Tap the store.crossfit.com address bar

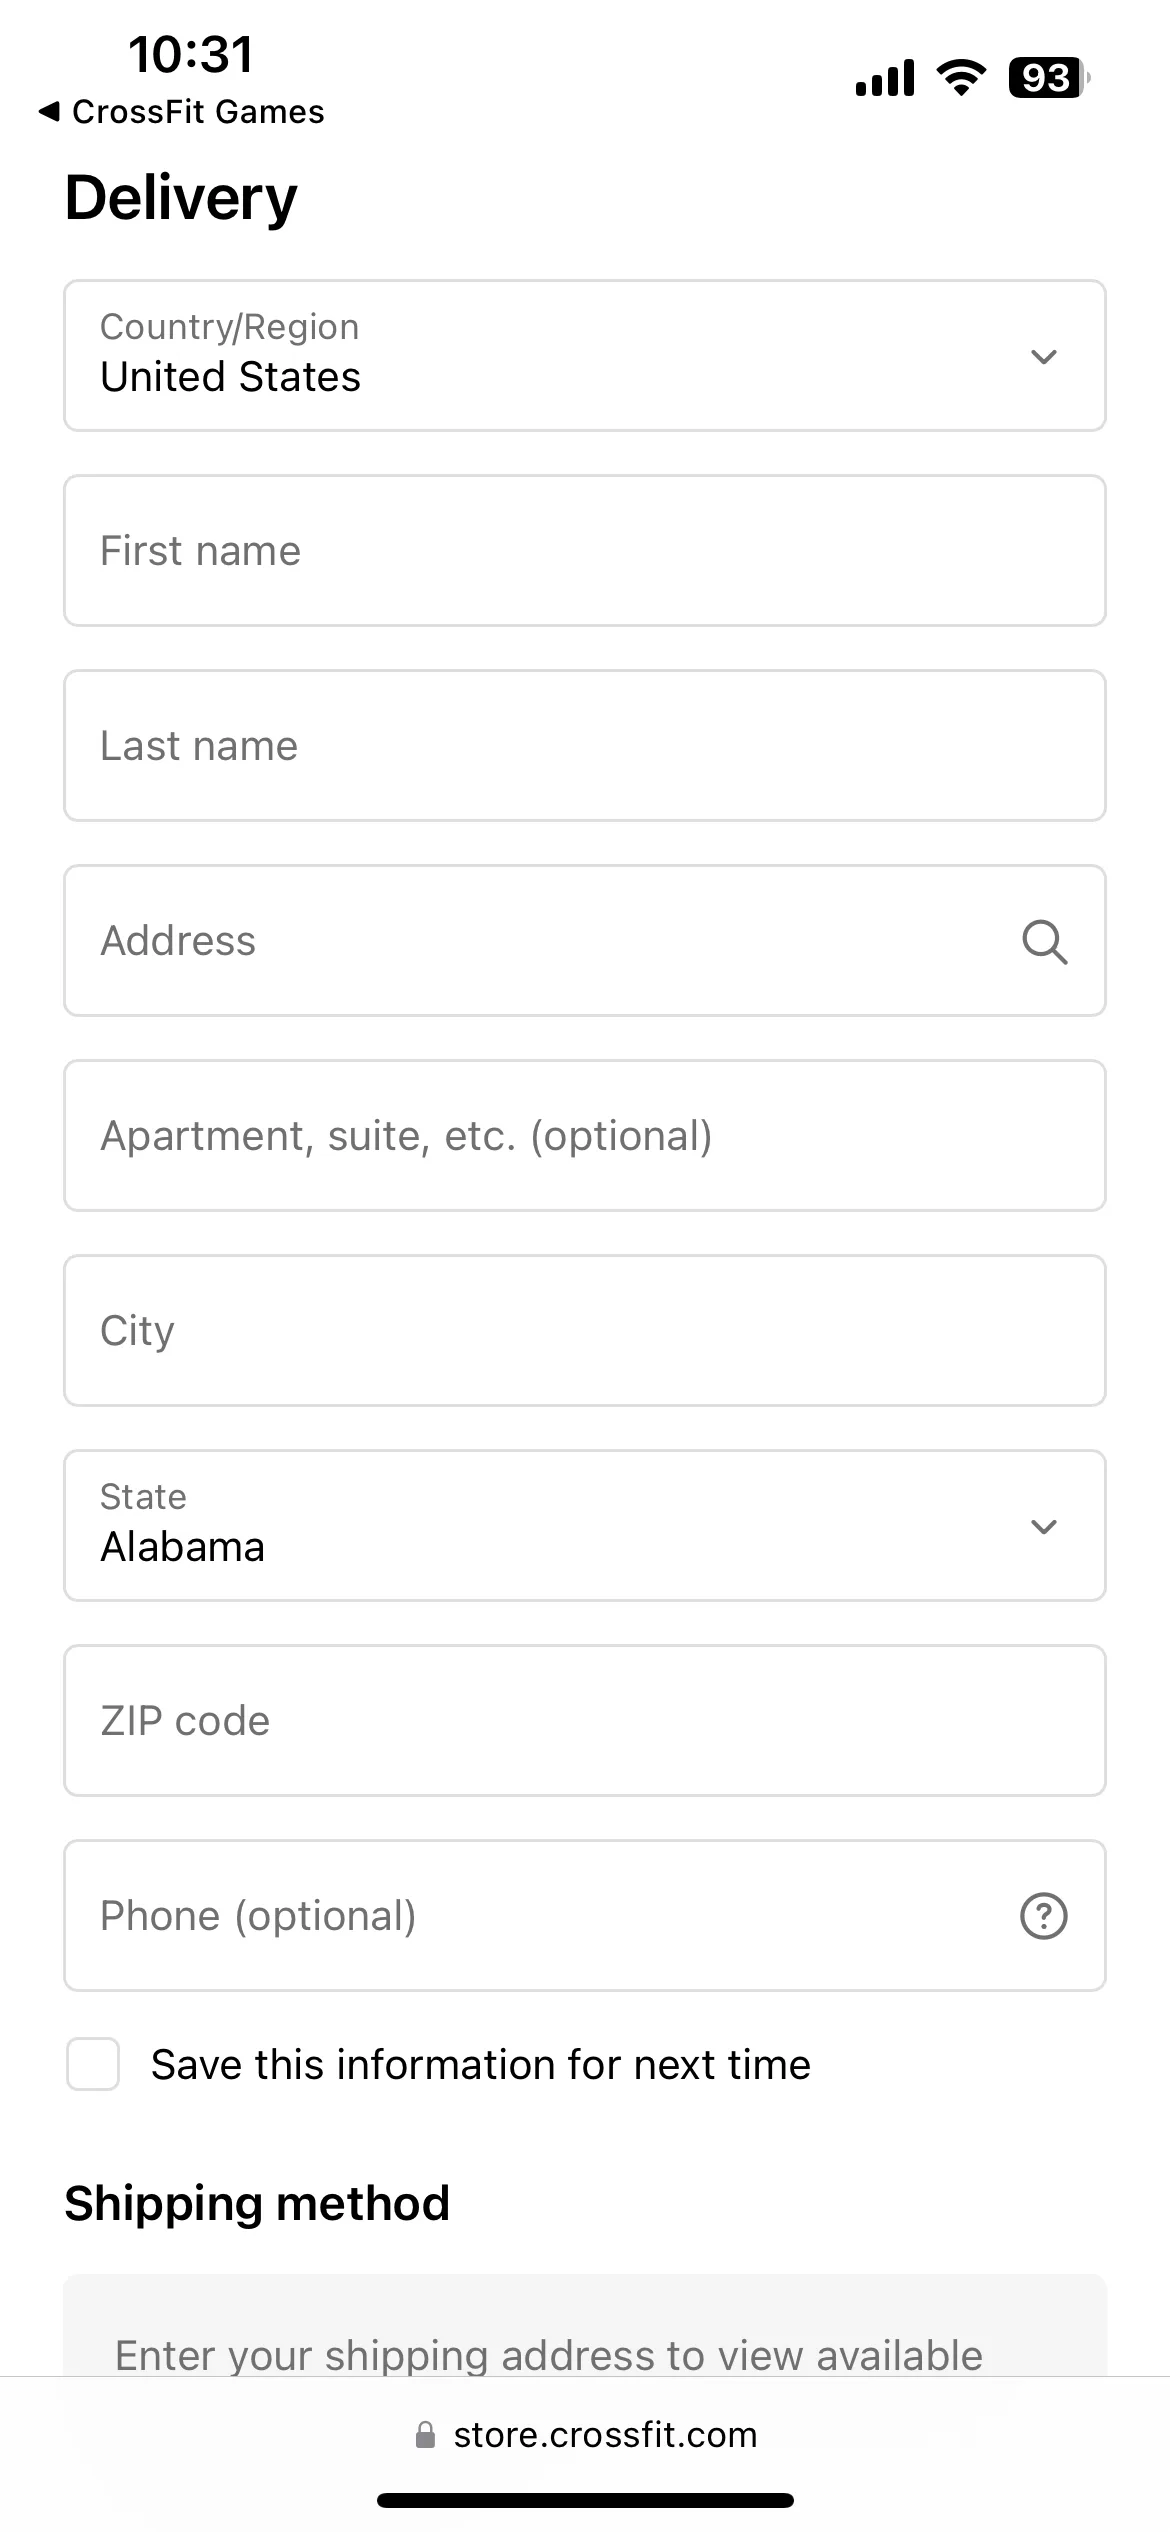[585, 2435]
